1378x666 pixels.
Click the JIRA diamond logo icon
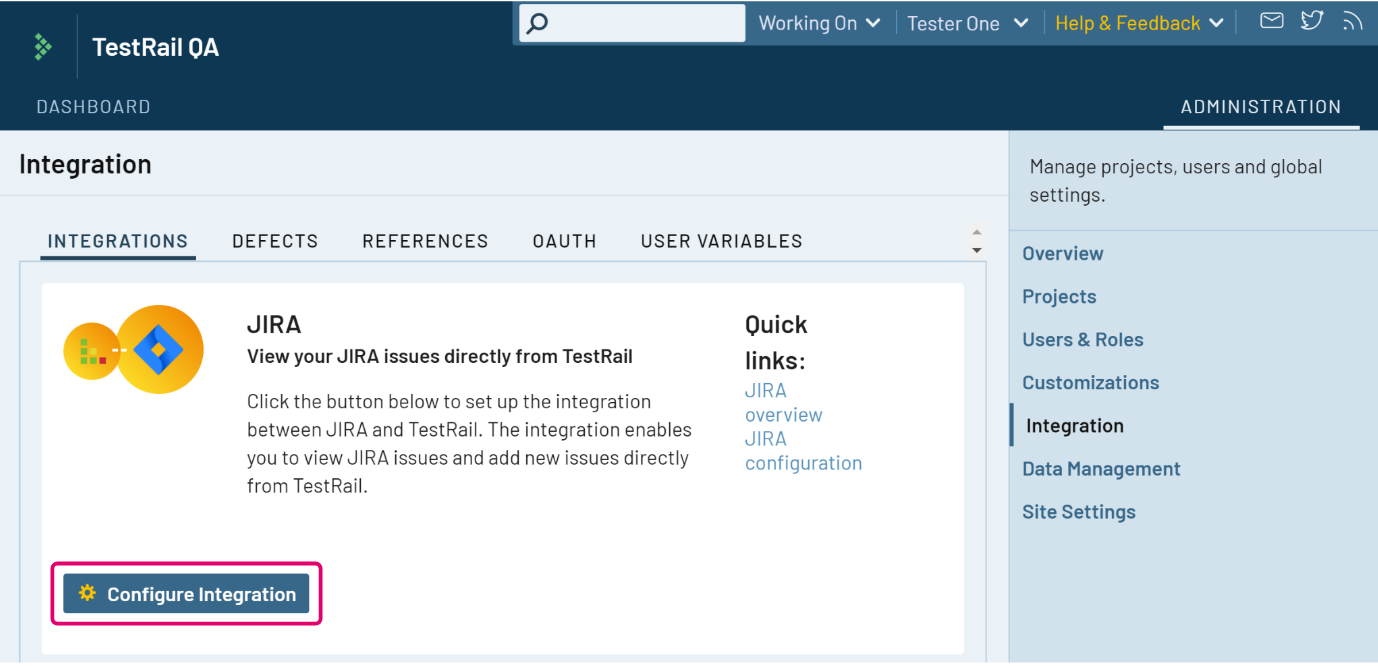tap(159, 349)
